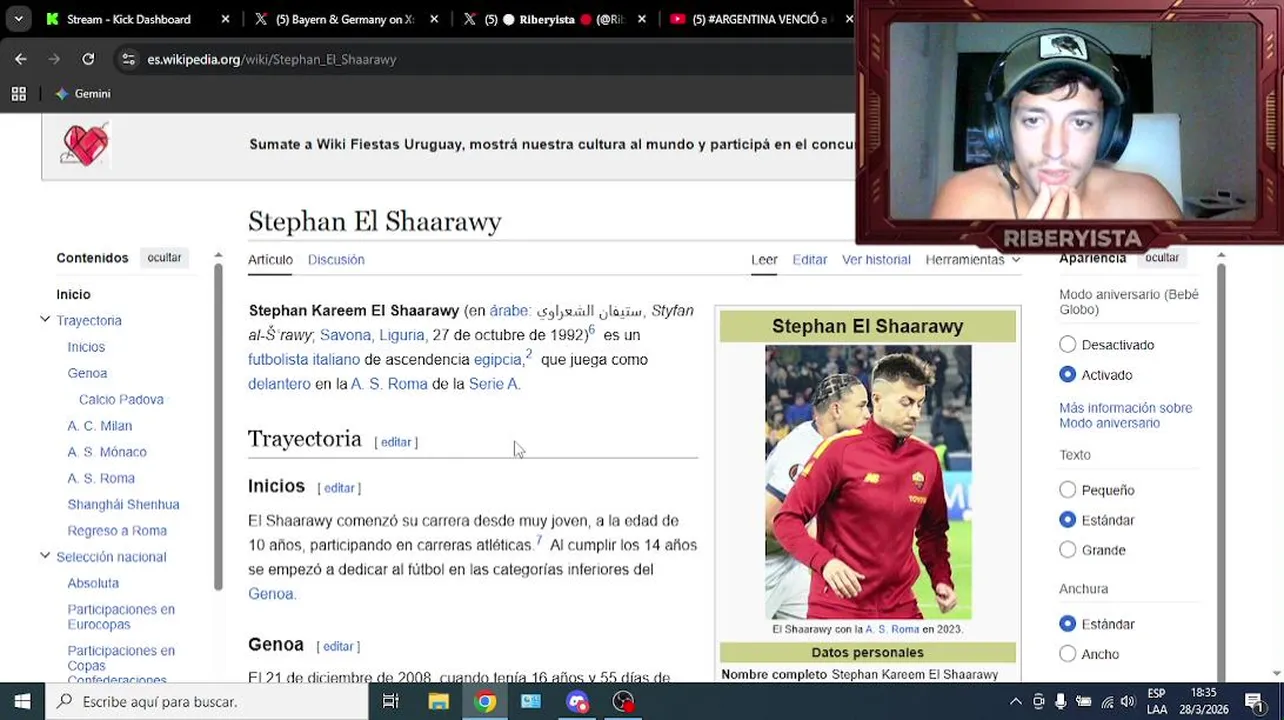Open Ver historial tab
Viewport: 1284px width, 720px height.
click(x=876, y=259)
